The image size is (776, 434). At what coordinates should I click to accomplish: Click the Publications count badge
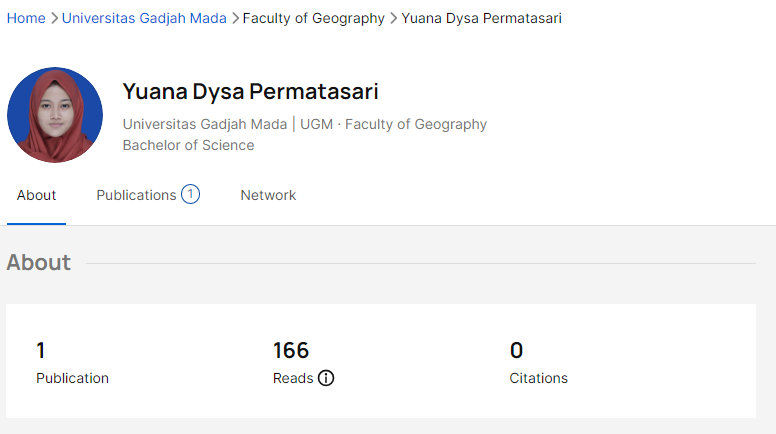190,195
